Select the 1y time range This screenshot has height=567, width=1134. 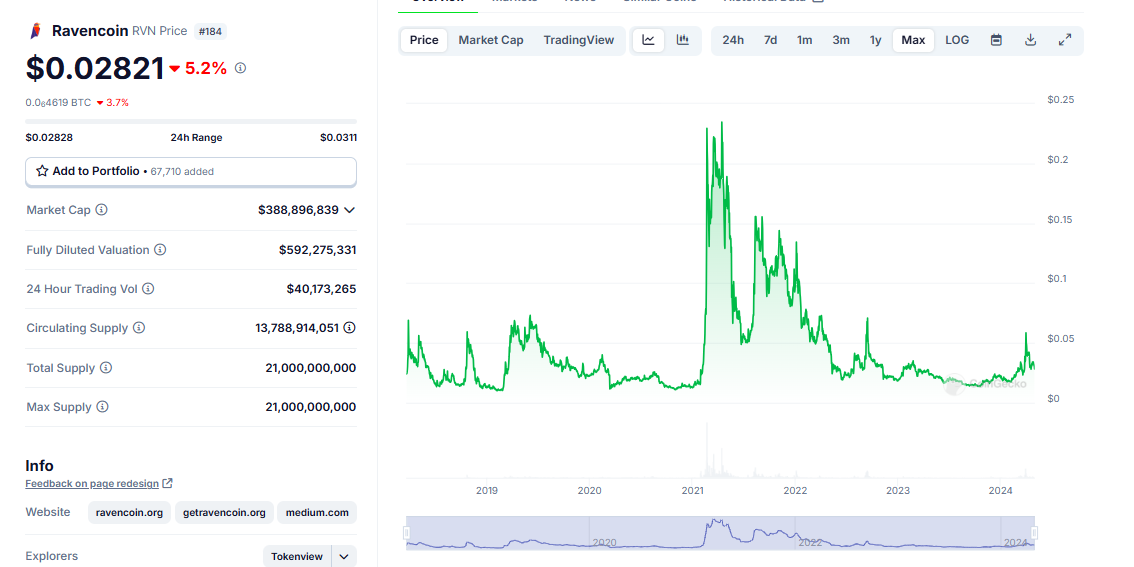tap(875, 40)
